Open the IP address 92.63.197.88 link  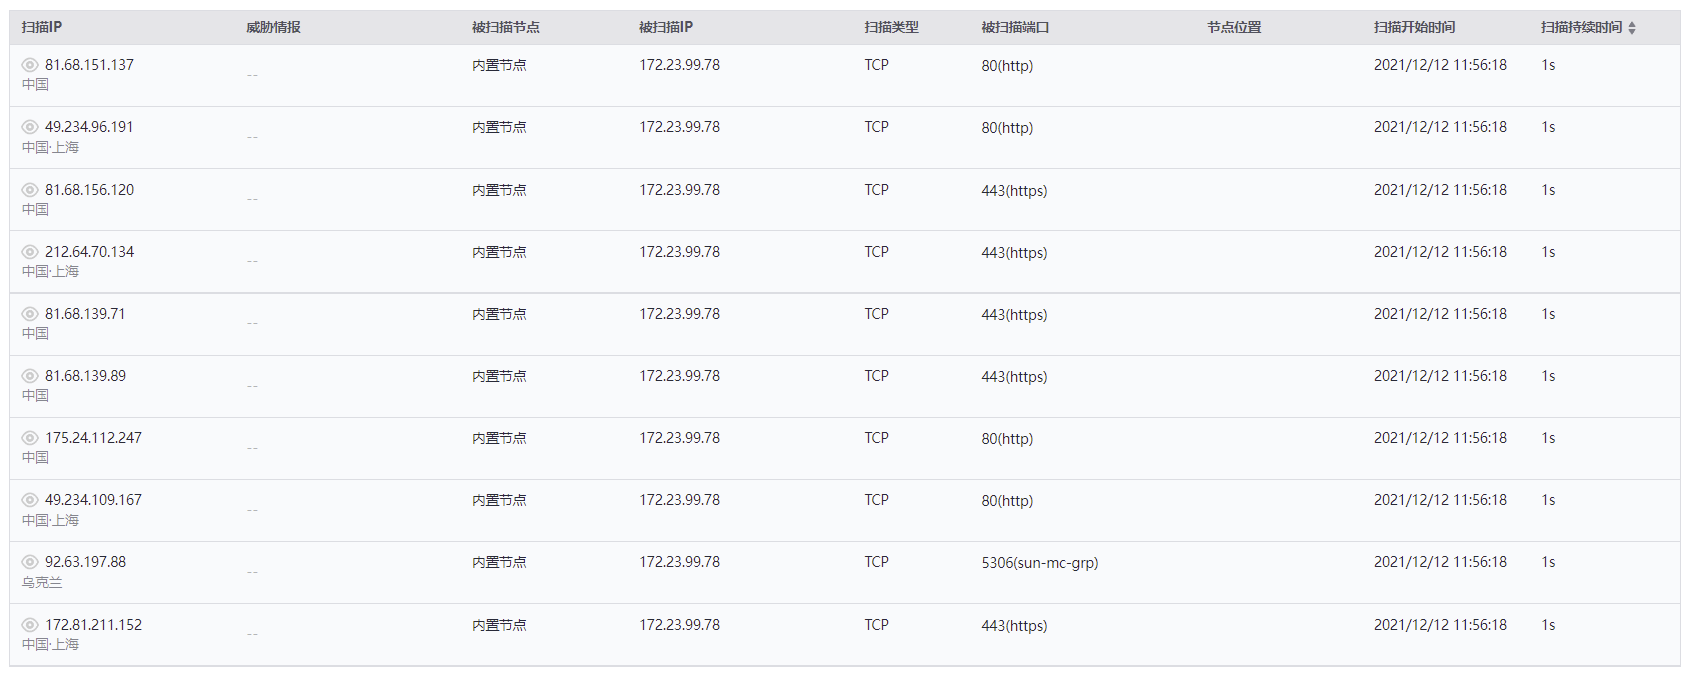pyautogui.click(x=85, y=562)
